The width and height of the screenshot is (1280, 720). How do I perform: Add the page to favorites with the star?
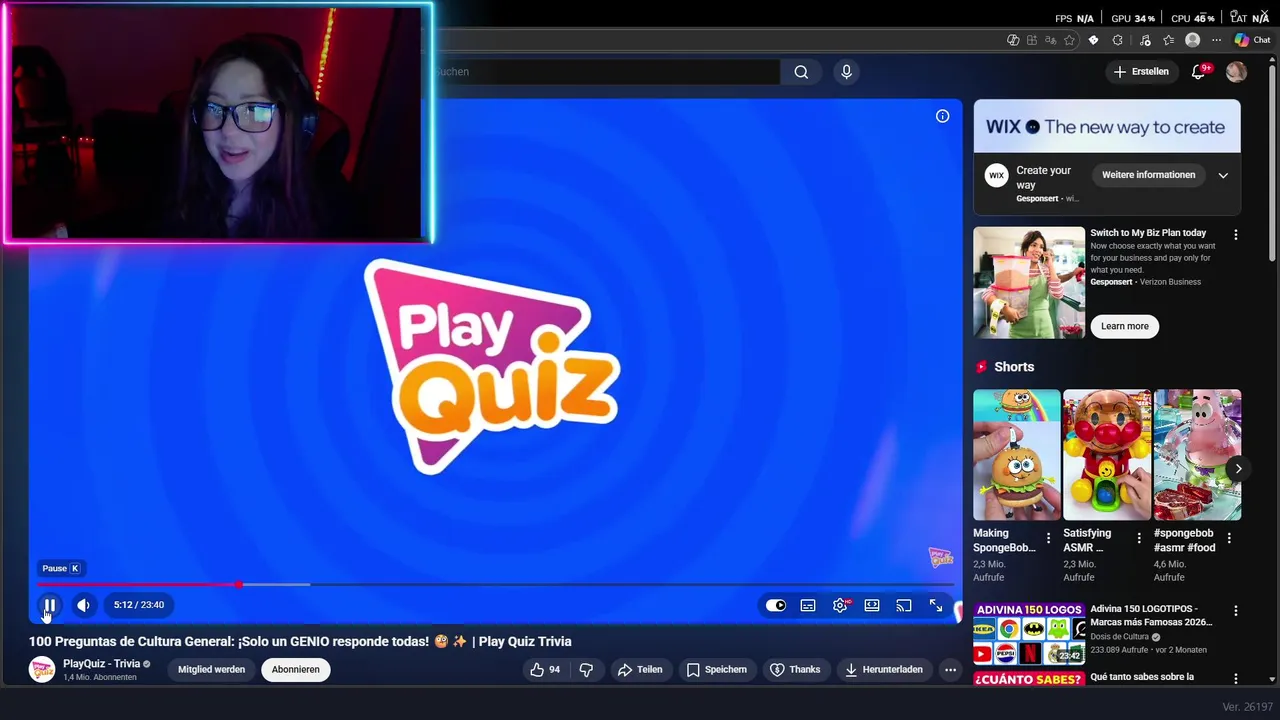click(1070, 40)
